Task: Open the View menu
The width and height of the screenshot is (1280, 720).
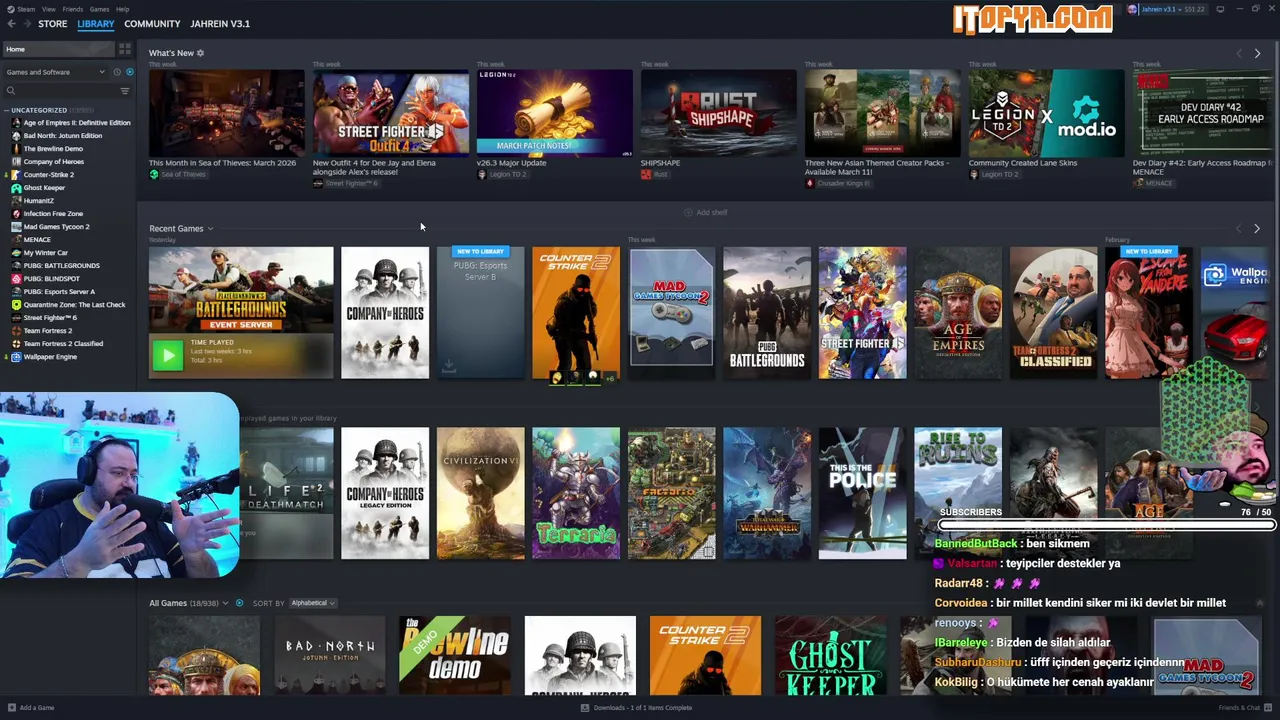Action: (48, 9)
